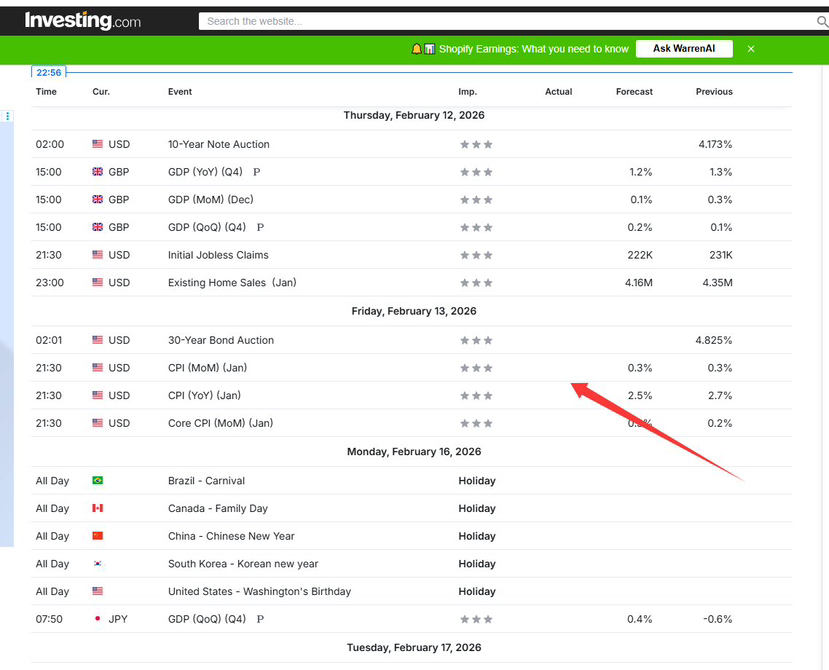Open the three-dot menu on left edge
Viewport: 829px width, 670px height.
8,116
